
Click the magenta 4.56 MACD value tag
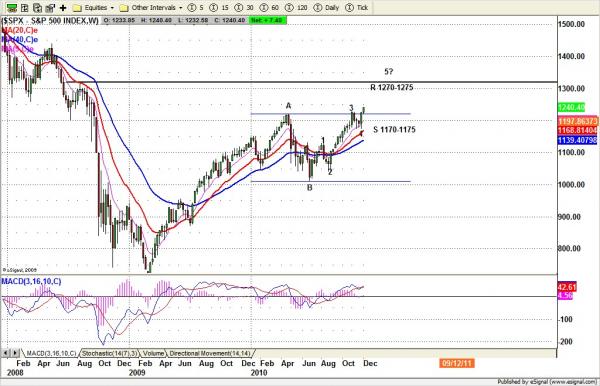tap(565, 296)
